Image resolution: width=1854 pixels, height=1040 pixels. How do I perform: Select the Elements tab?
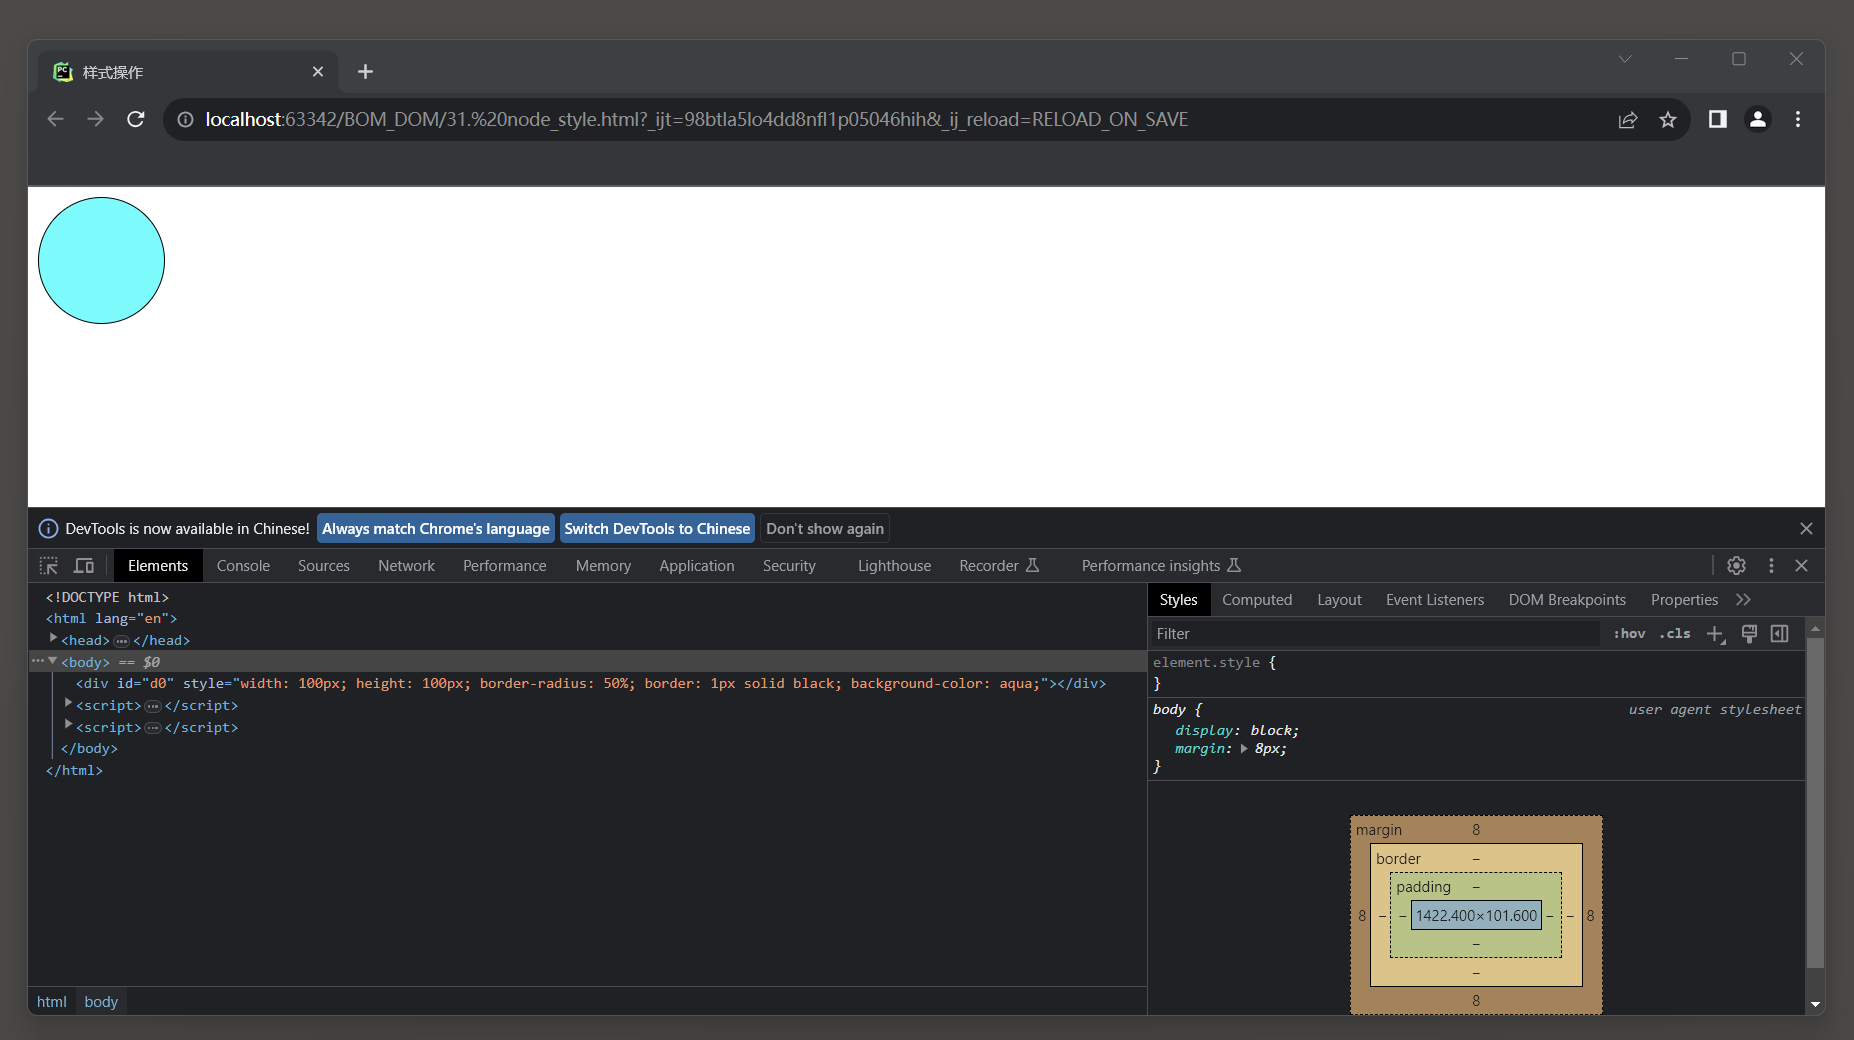(158, 566)
